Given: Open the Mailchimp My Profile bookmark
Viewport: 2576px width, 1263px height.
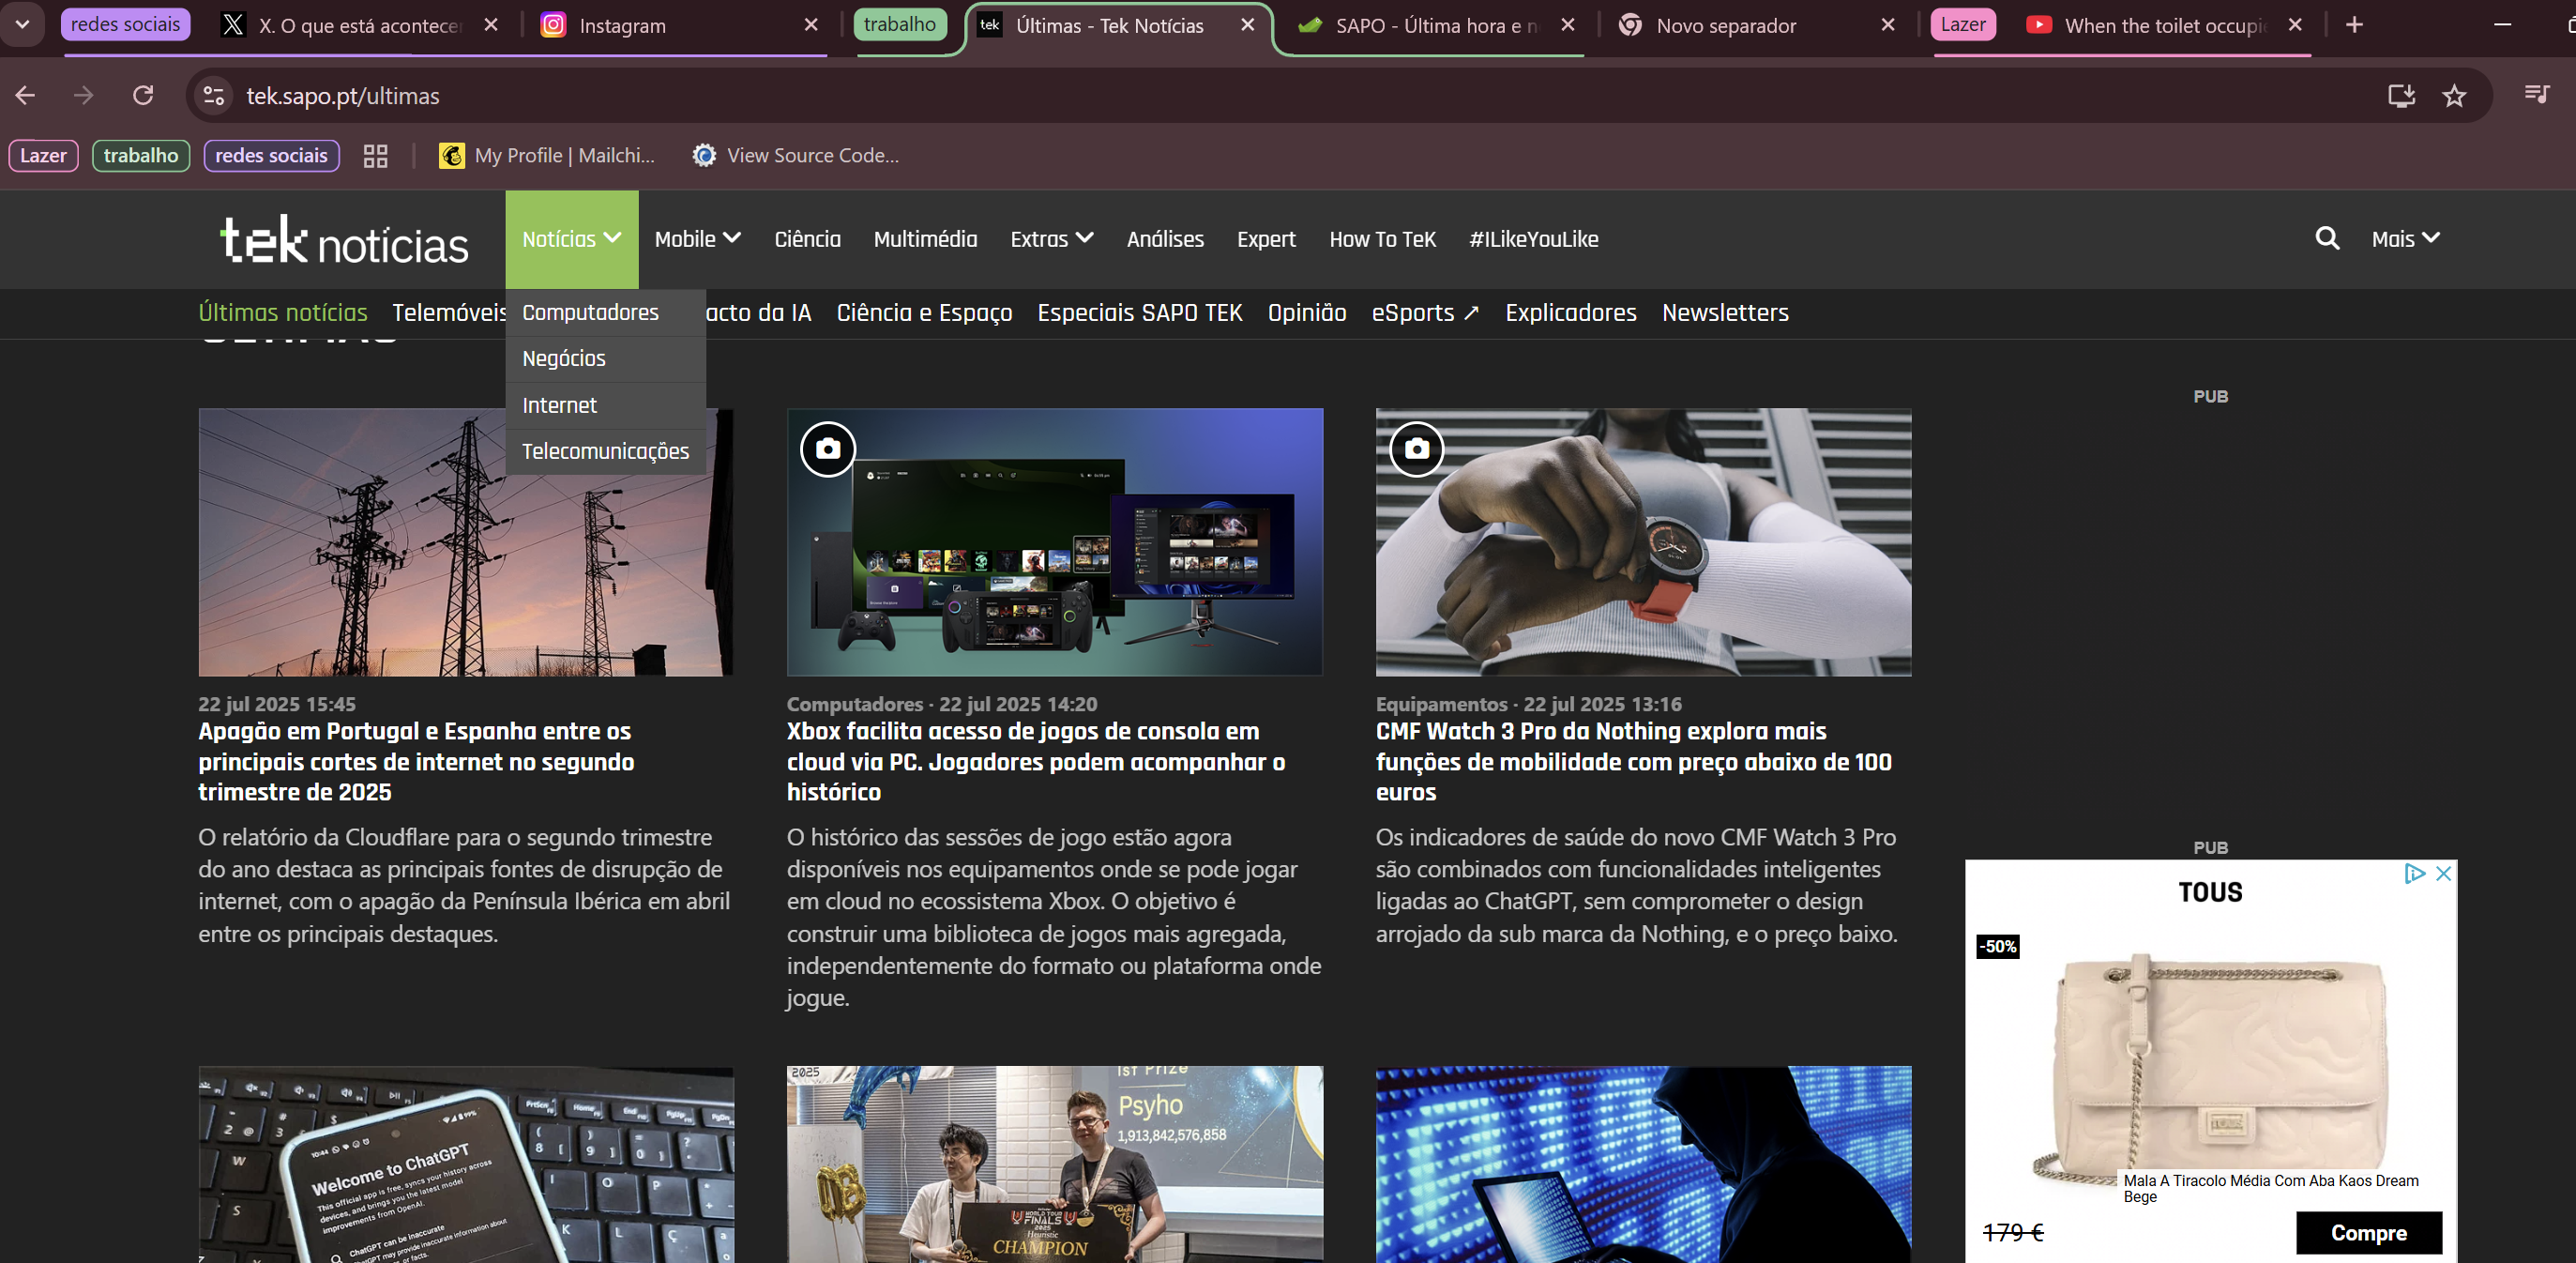Looking at the screenshot, I should (x=548, y=156).
